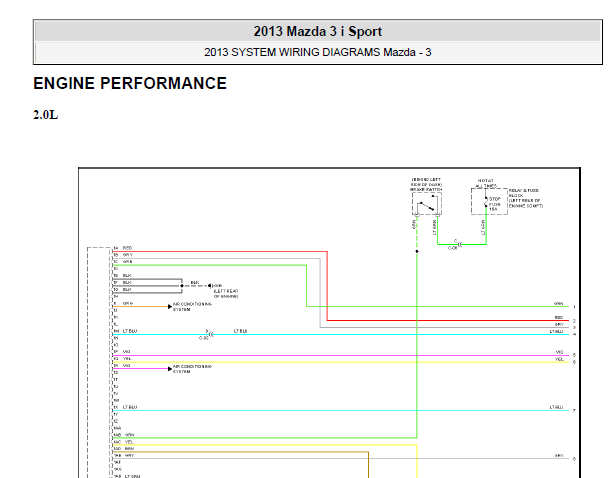Click the "GRY" label at pin 1B
This screenshot has height=478, width=610.
pyautogui.click(x=127, y=255)
